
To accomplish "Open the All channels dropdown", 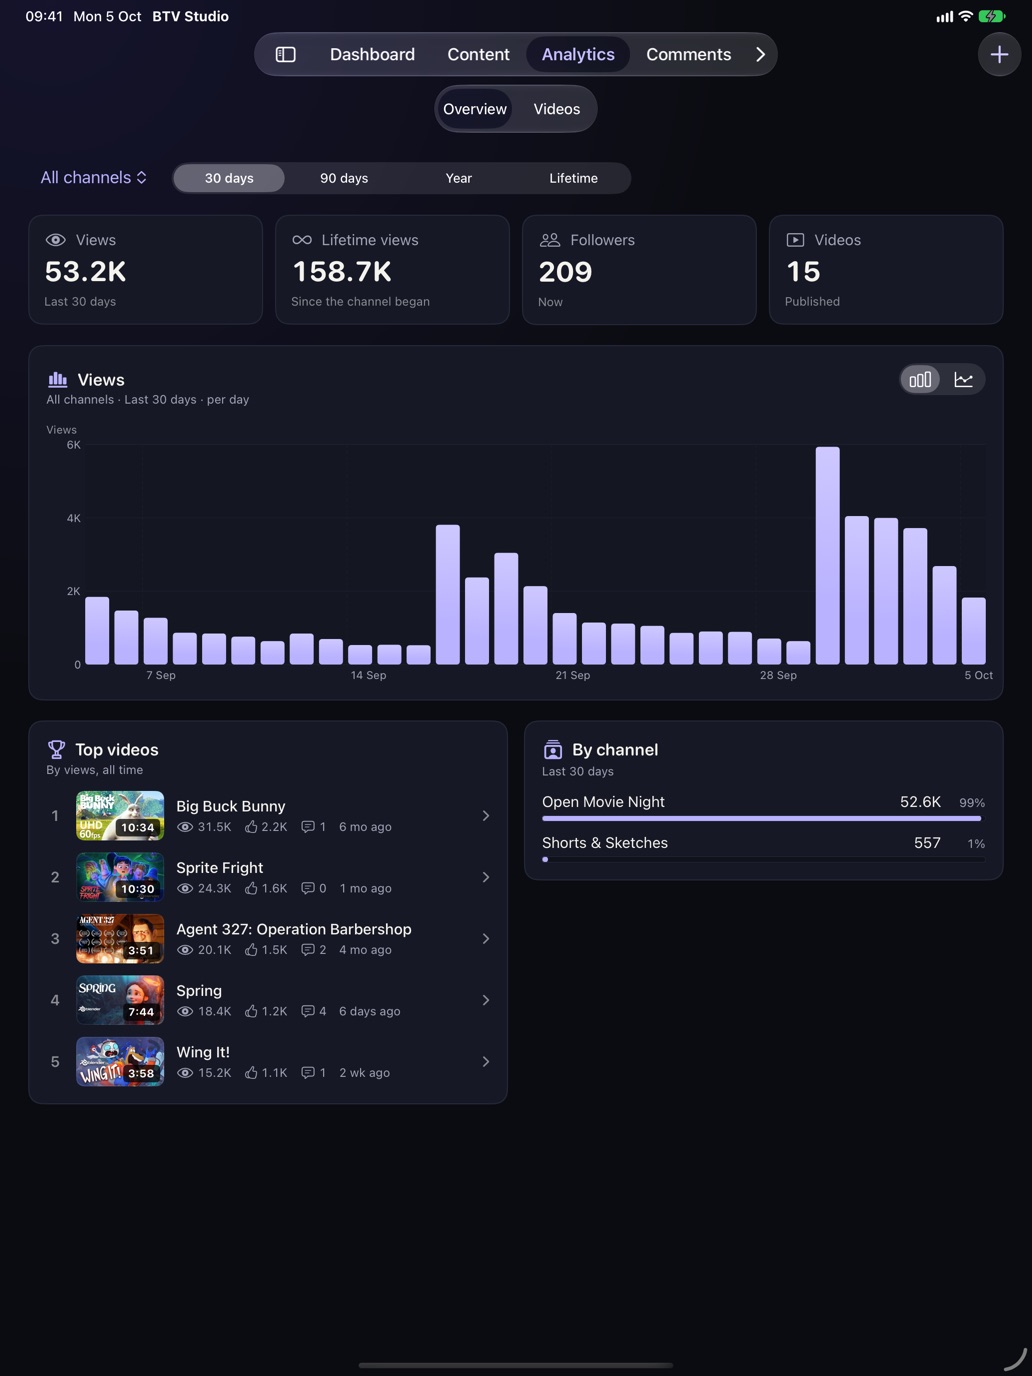I will [x=94, y=177].
